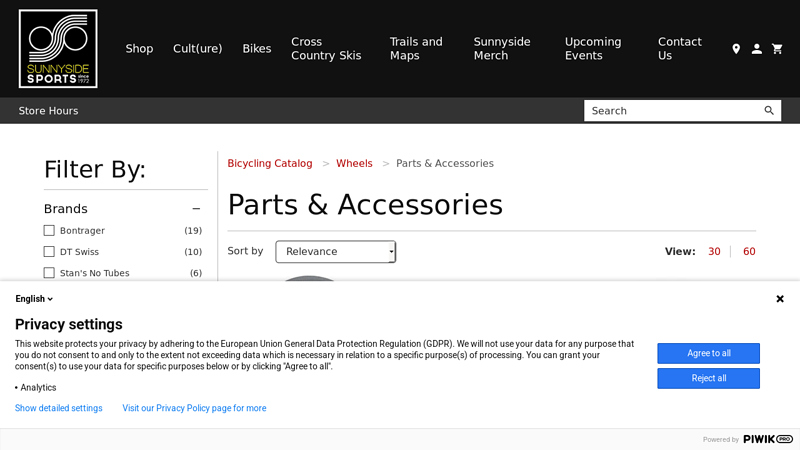Open Show detailed settings link
Viewport: 800px width, 450px height.
pos(59,408)
